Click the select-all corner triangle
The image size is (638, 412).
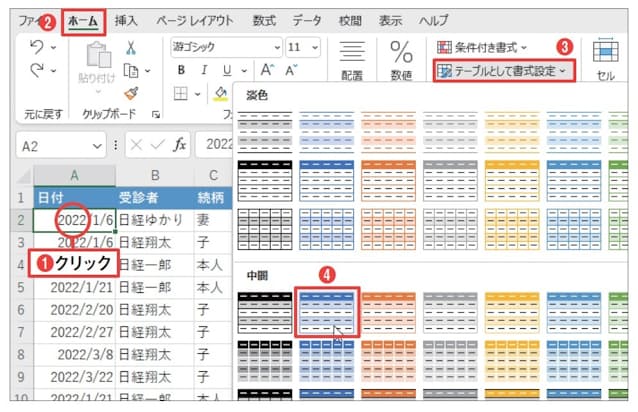(23, 176)
